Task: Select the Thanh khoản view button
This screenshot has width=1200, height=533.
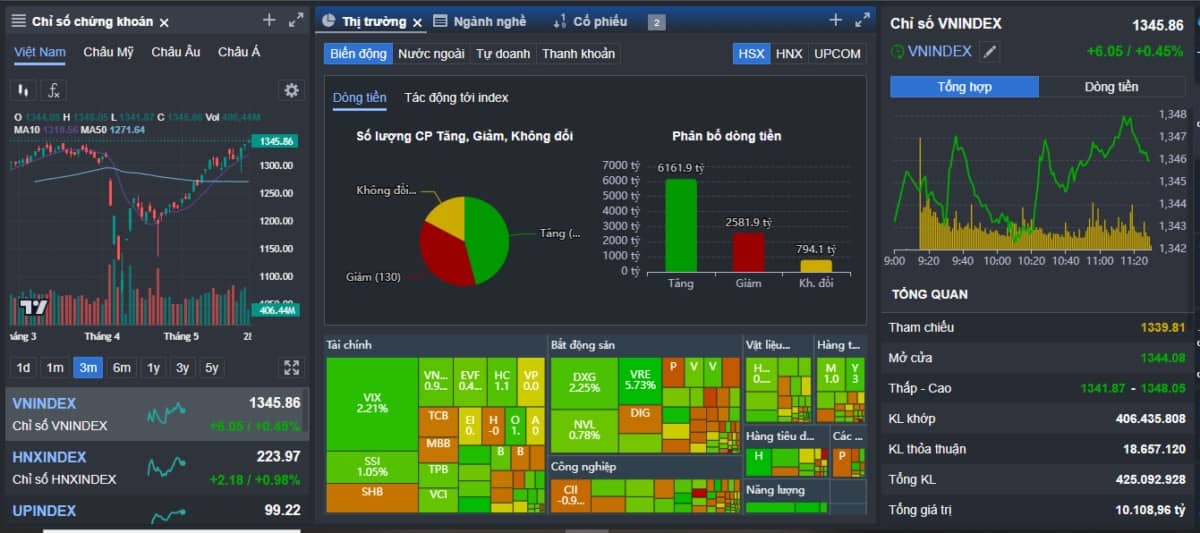Action: tap(578, 54)
